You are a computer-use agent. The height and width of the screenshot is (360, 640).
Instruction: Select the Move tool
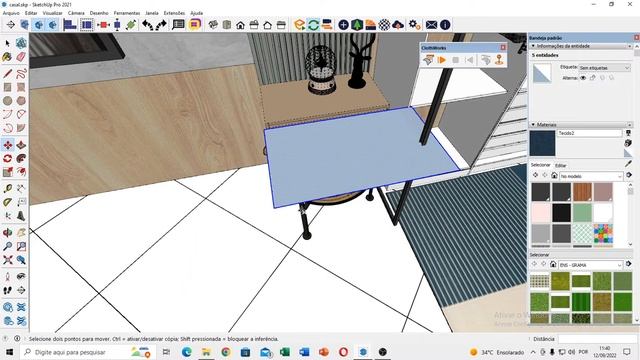point(7,145)
